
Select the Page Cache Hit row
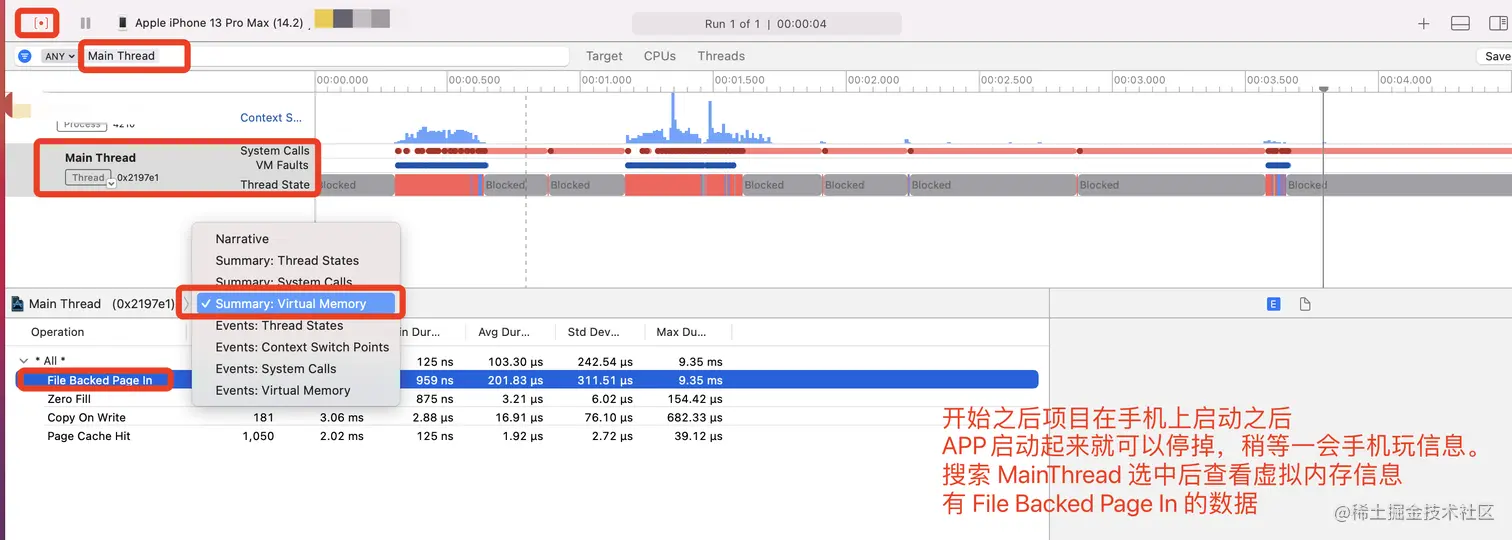(528, 436)
